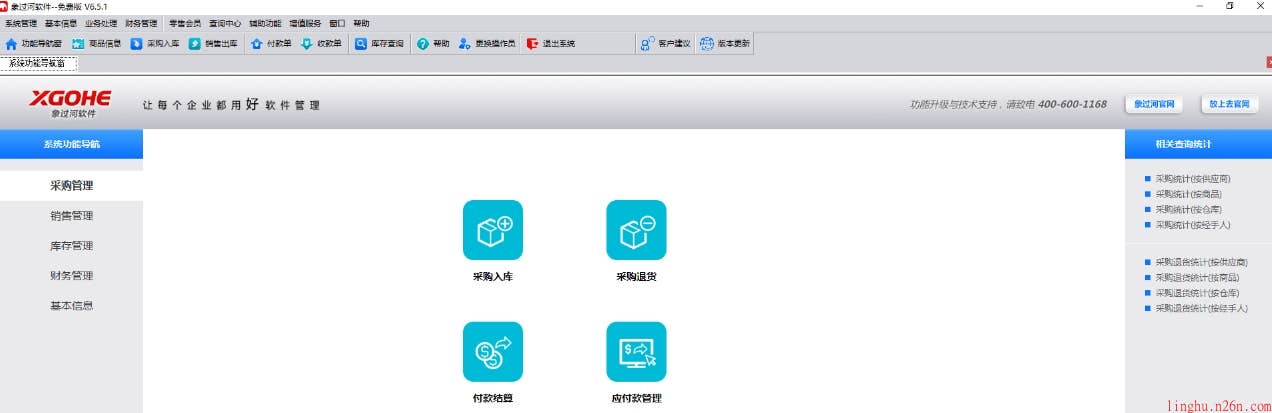This screenshot has height=413, width=1272.
Task: Click the 放上去官网 button
Action: pyautogui.click(x=1230, y=104)
